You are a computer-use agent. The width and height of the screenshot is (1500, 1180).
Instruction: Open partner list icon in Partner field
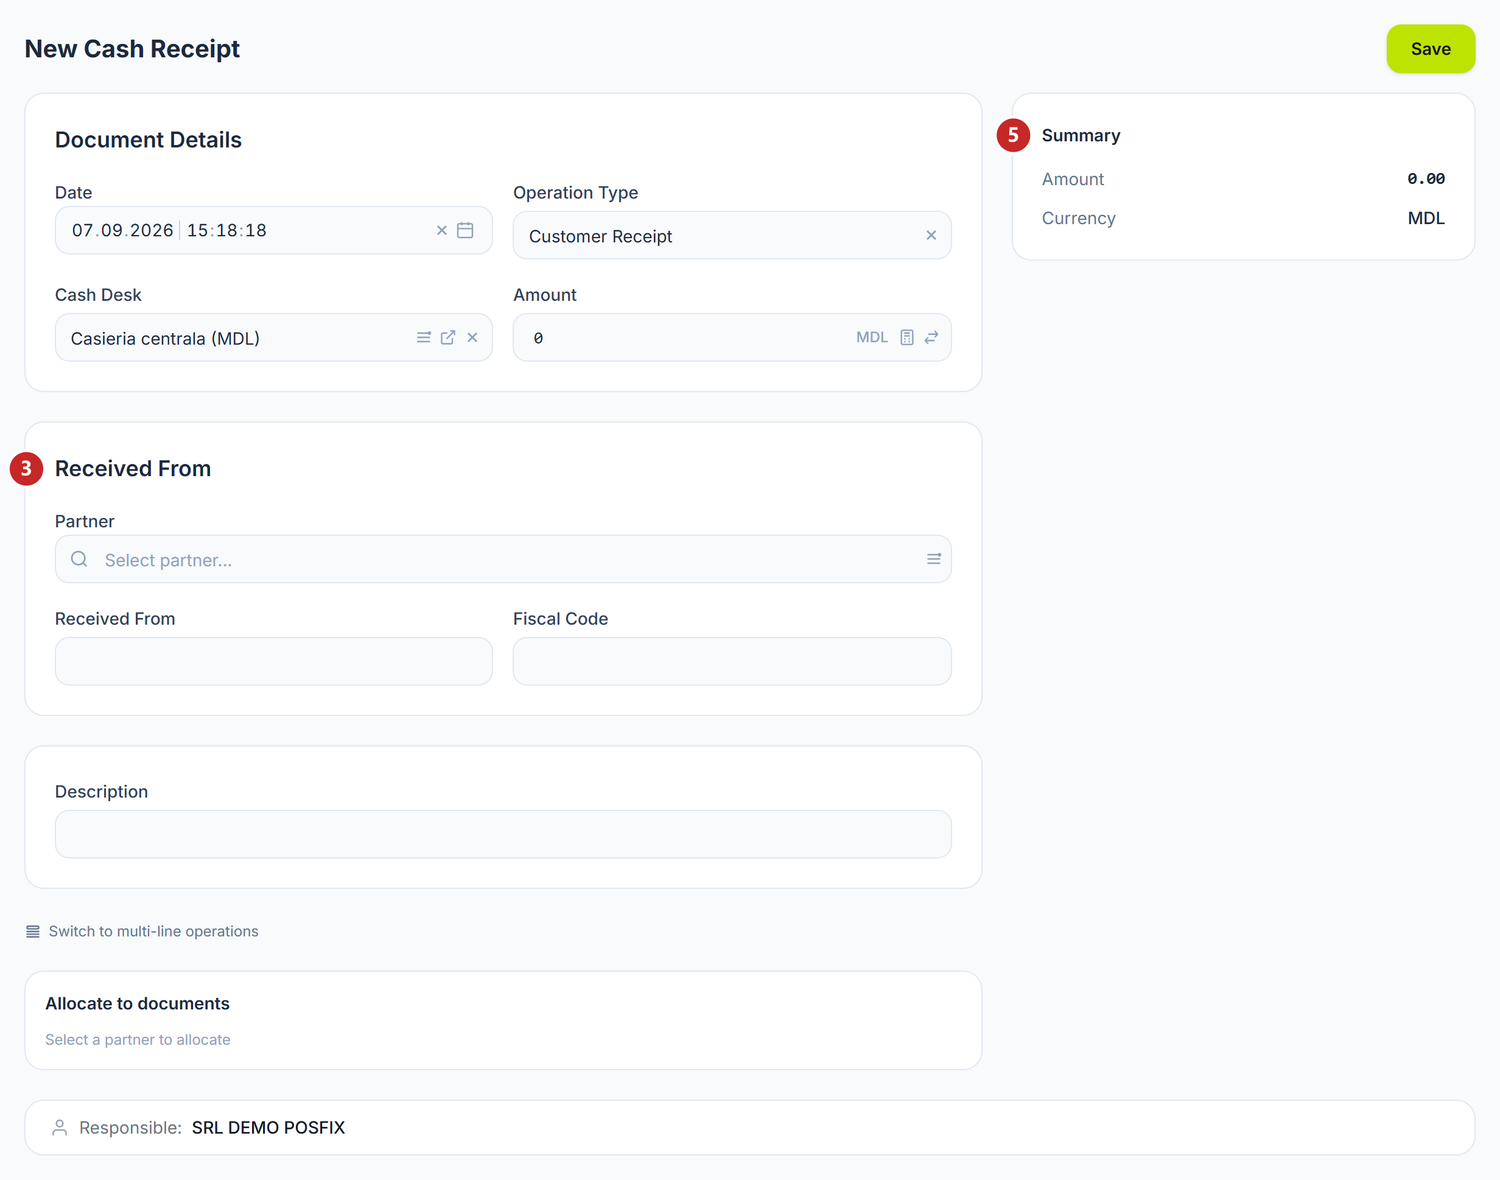pos(934,559)
